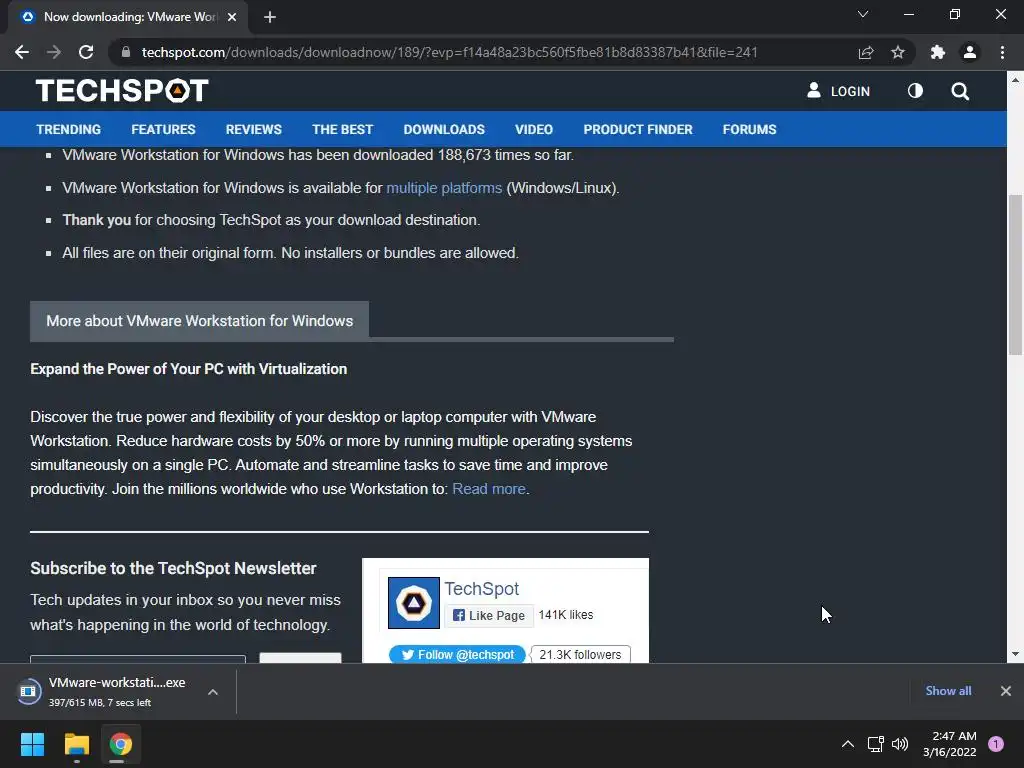1024x768 pixels.
Task: Open the Chrome three-dot menu
Action: [1002, 52]
